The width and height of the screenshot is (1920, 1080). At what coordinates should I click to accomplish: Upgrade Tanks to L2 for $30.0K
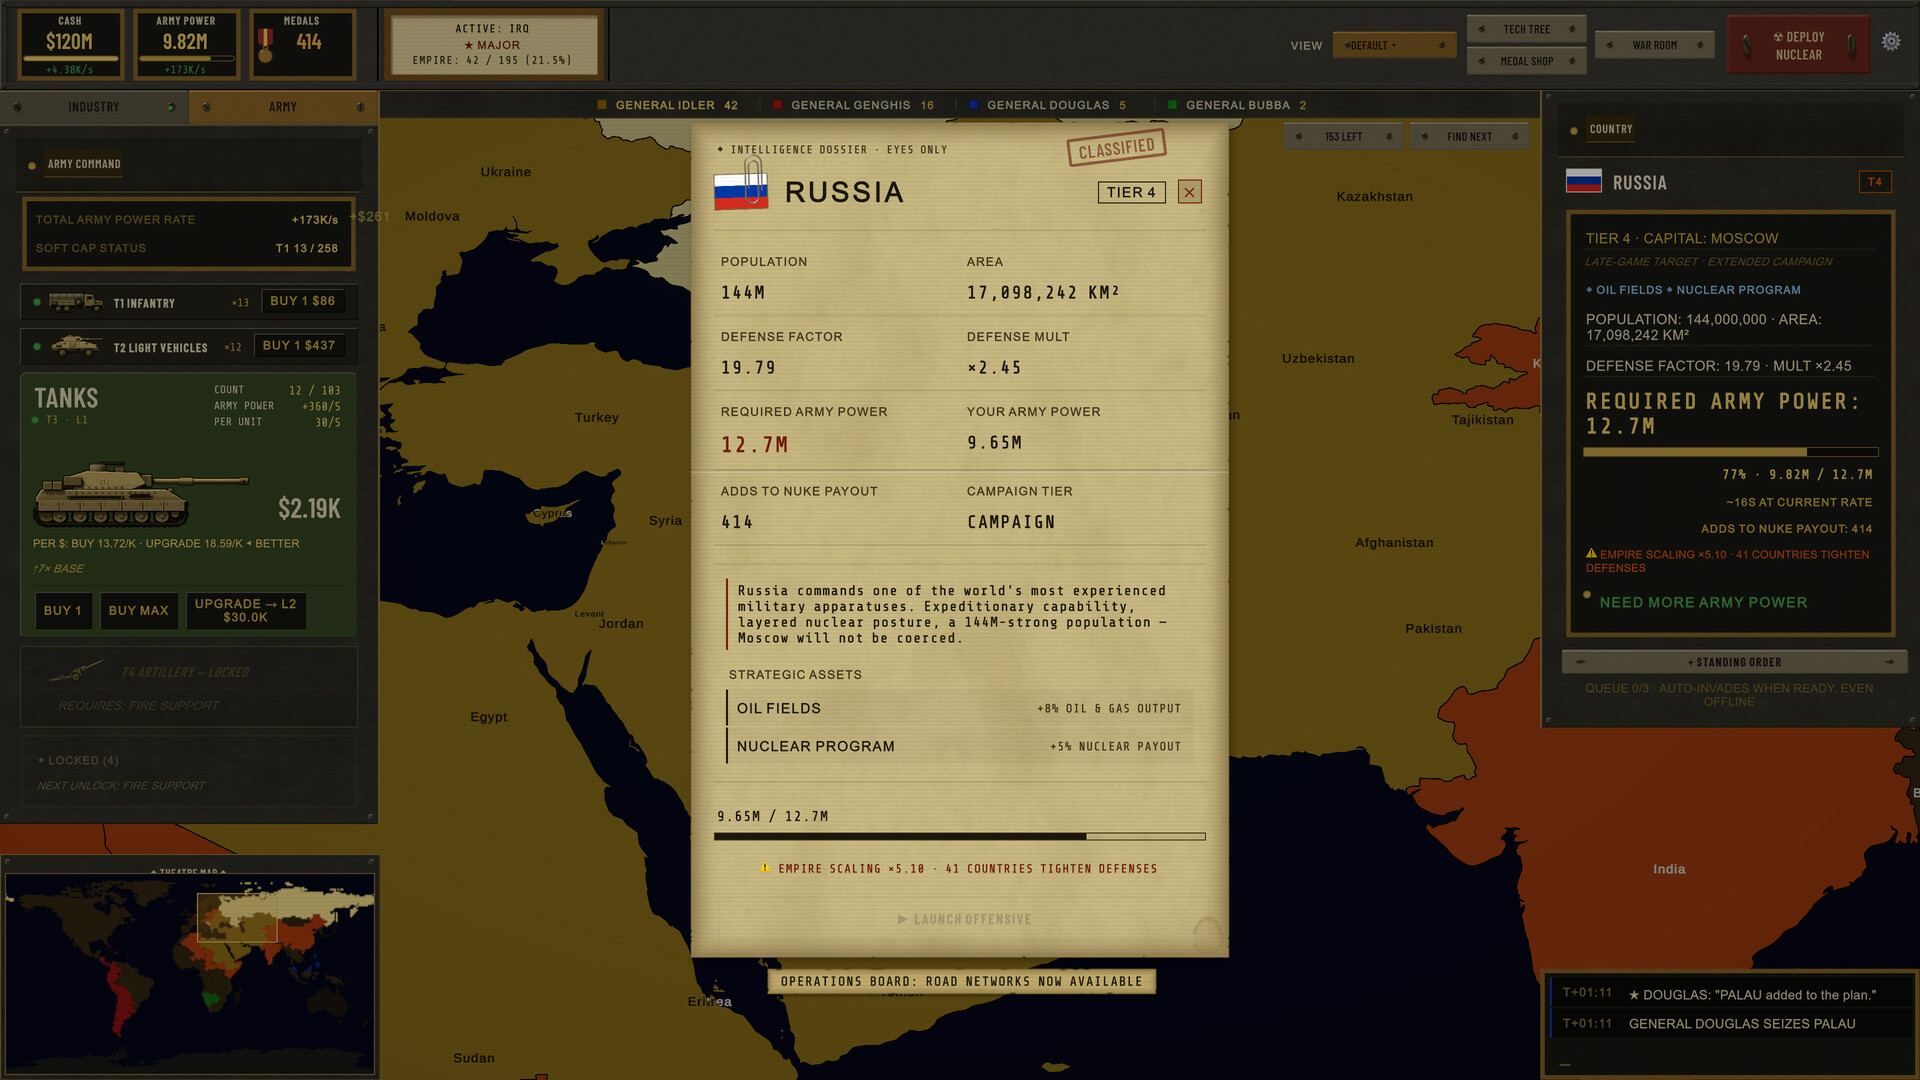pos(246,610)
